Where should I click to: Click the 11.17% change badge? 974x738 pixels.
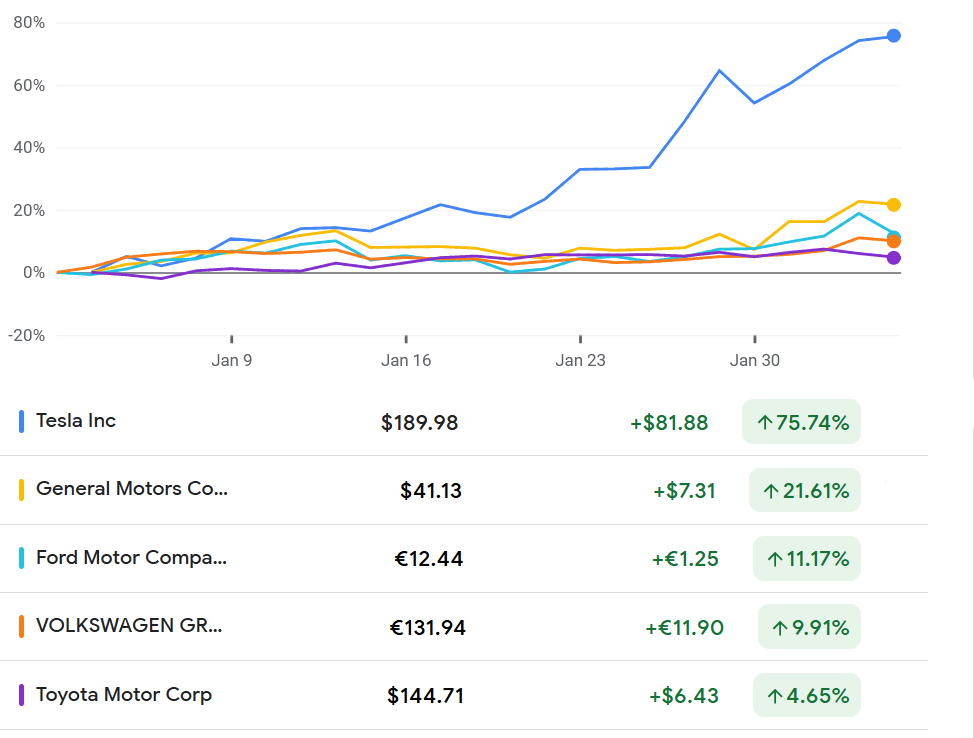[x=807, y=558]
